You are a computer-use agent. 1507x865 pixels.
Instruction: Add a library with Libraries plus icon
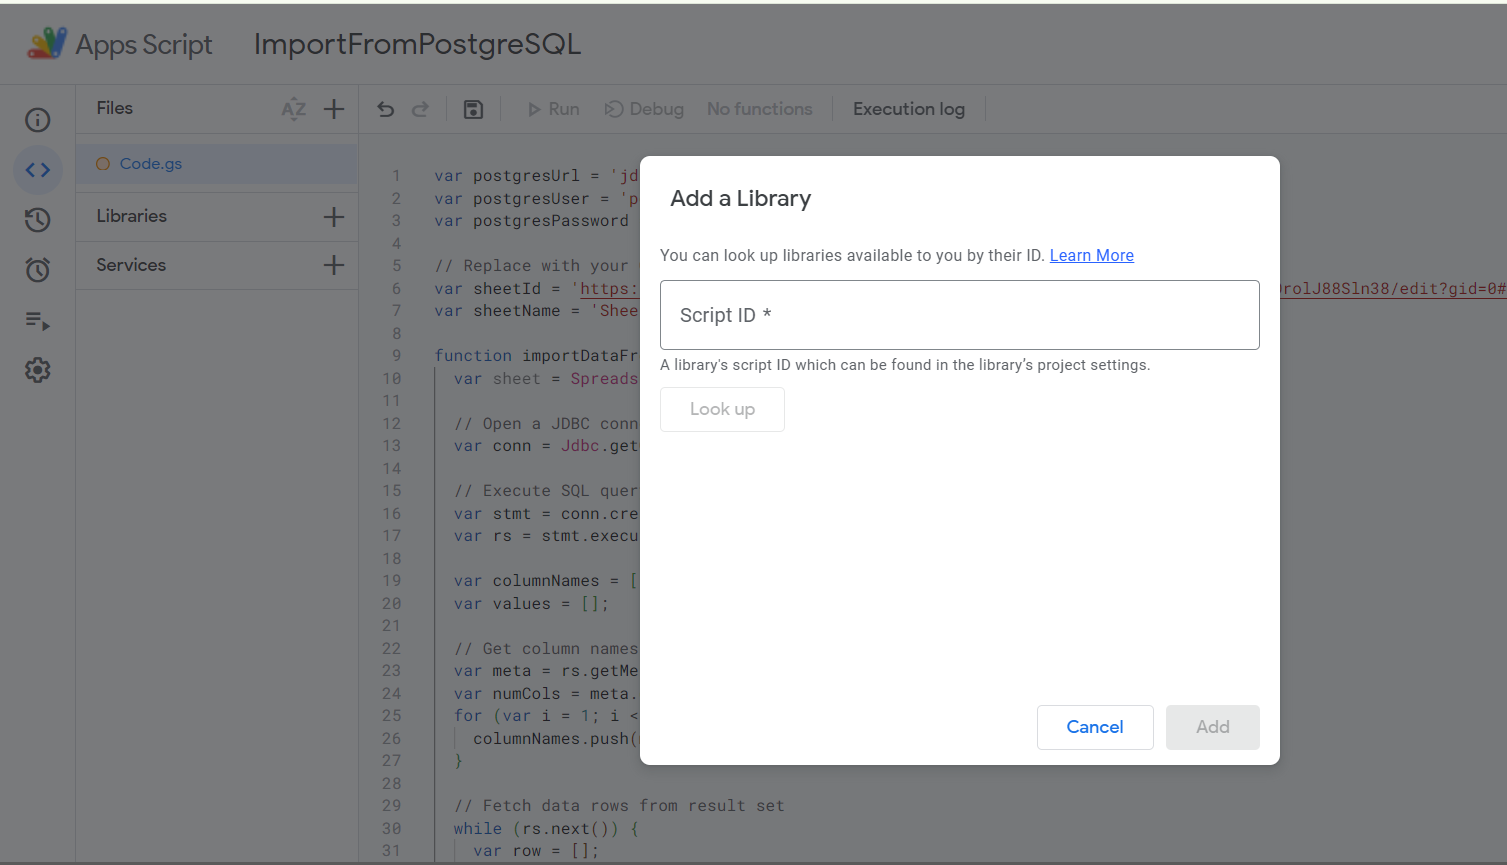(334, 217)
